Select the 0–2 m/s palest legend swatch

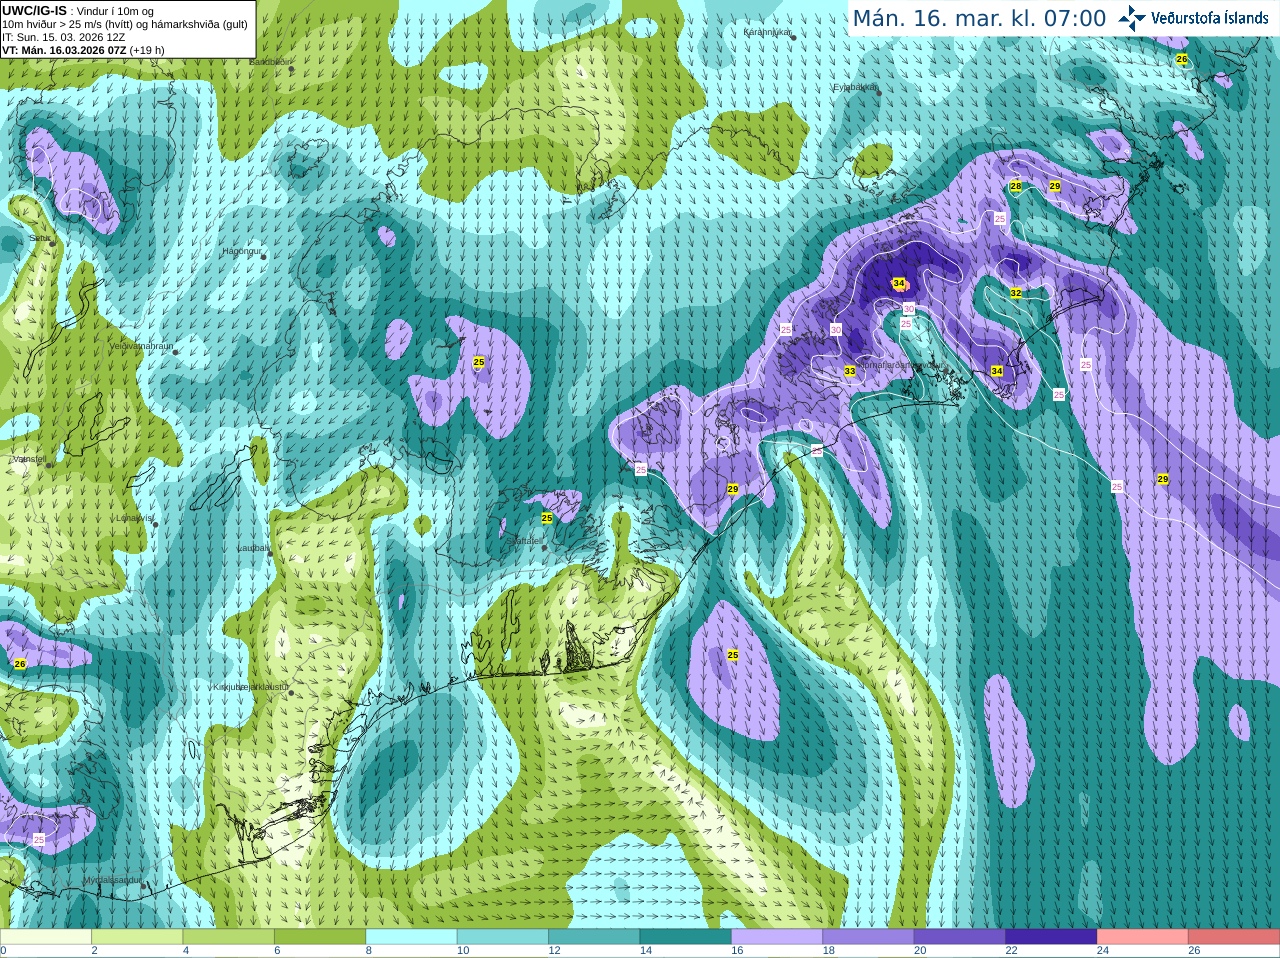click(x=46, y=936)
